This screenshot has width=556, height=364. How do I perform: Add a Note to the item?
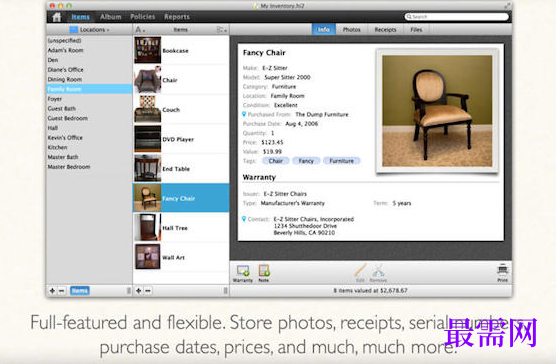(x=264, y=273)
